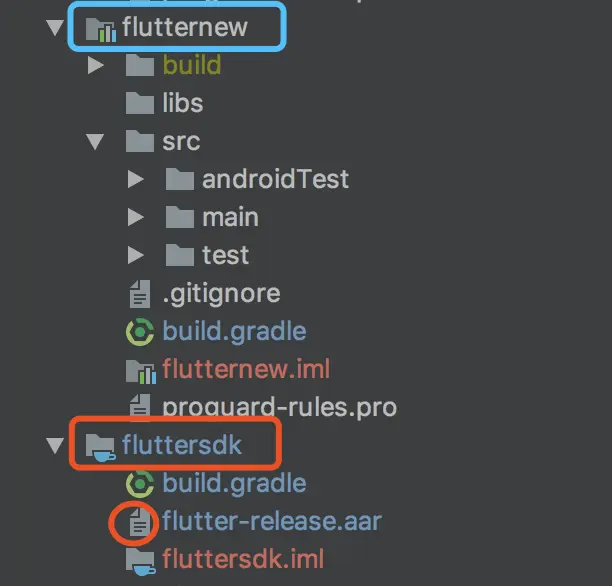Click the libs folder icon
This screenshot has height=586, width=612.
pyautogui.click(x=140, y=103)
